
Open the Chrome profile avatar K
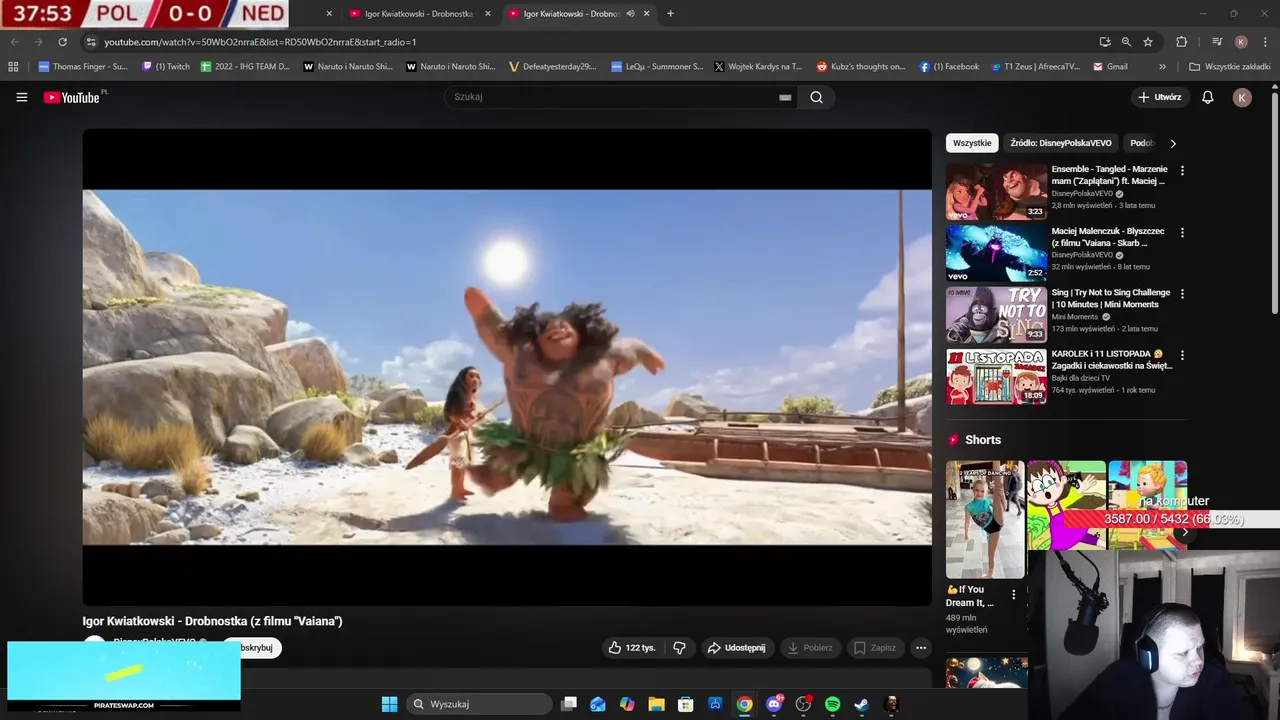[1241, 42]
